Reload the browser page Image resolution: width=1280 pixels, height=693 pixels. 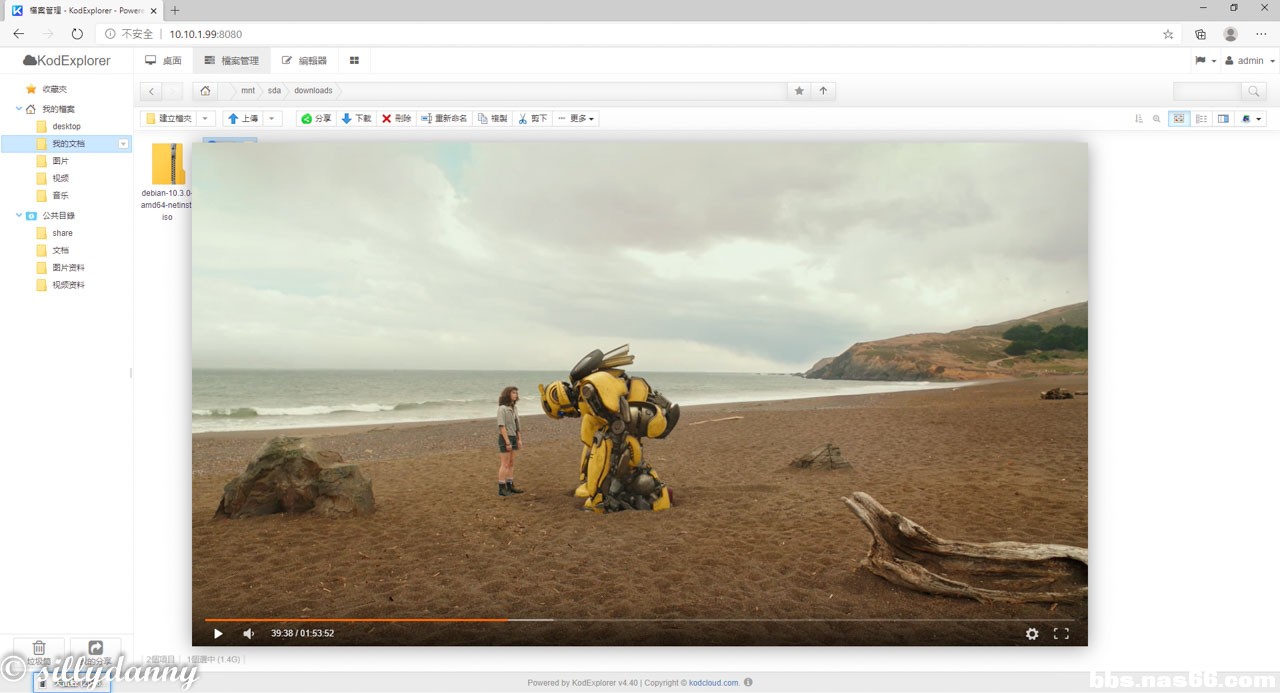click(77, 34)
